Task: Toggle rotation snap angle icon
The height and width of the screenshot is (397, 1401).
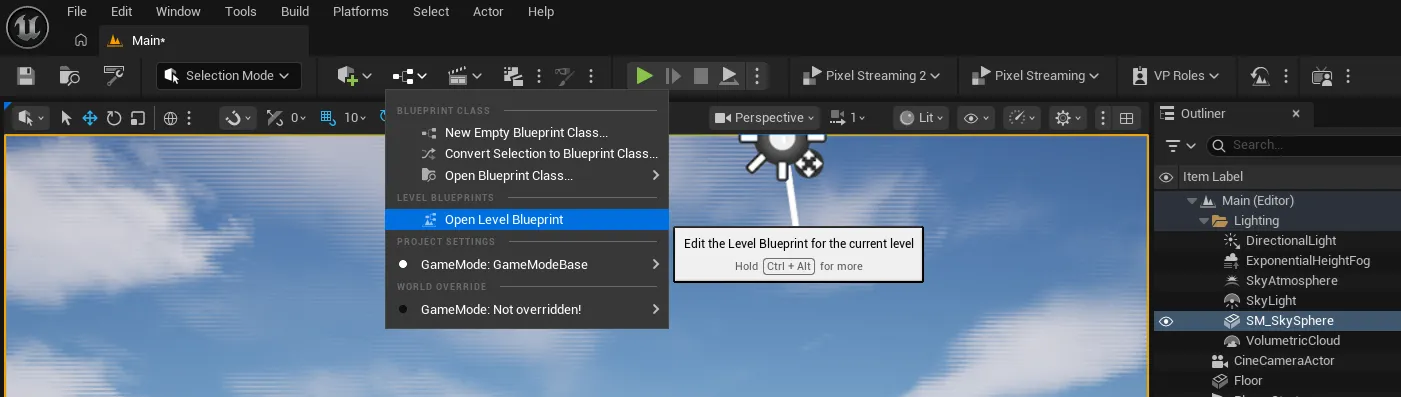Action: click(x=275, y=118)
